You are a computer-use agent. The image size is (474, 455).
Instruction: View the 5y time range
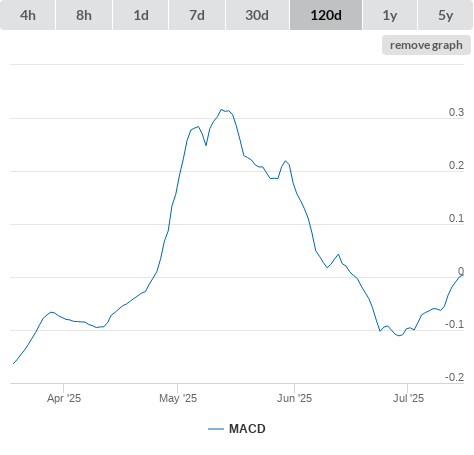coord(446,15)
